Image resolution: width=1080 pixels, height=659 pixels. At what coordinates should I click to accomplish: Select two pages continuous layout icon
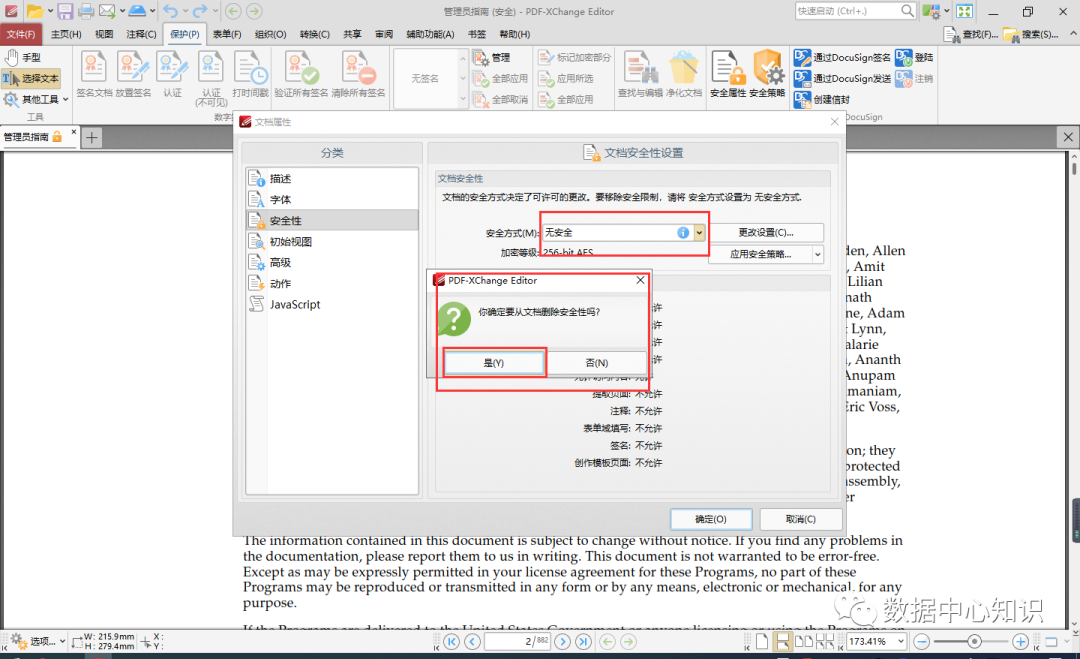[824, 642]
